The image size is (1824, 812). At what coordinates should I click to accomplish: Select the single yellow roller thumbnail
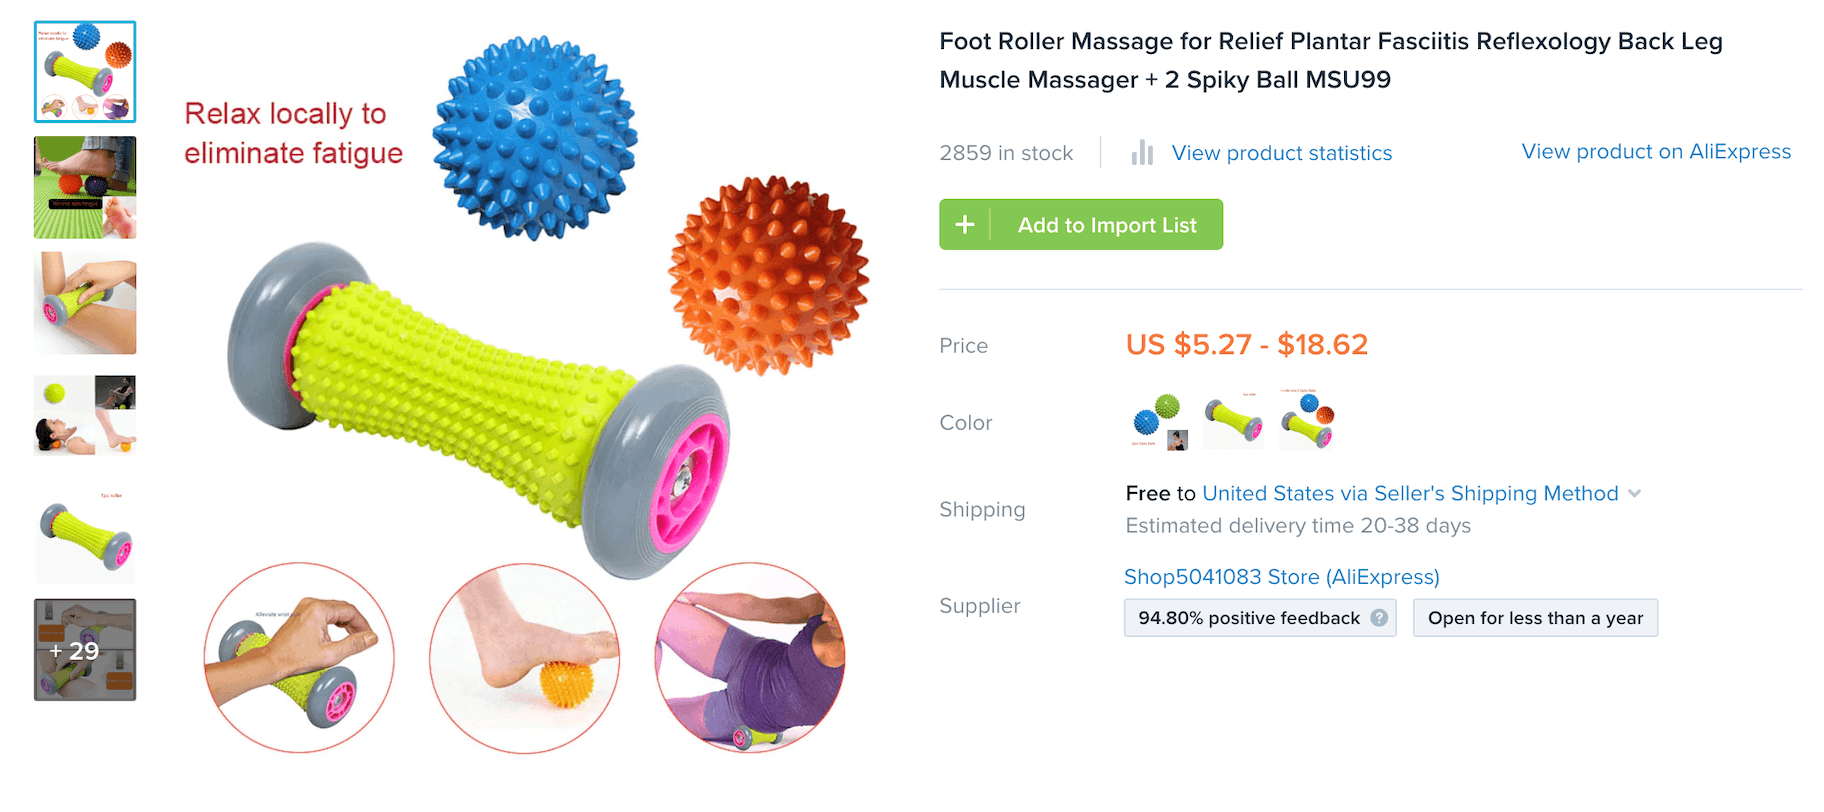[x=85, y=534]
